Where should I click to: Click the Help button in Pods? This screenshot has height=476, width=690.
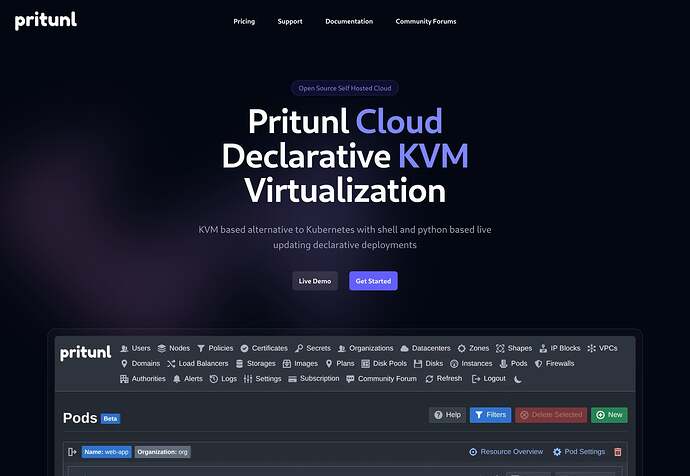(448, 415)
